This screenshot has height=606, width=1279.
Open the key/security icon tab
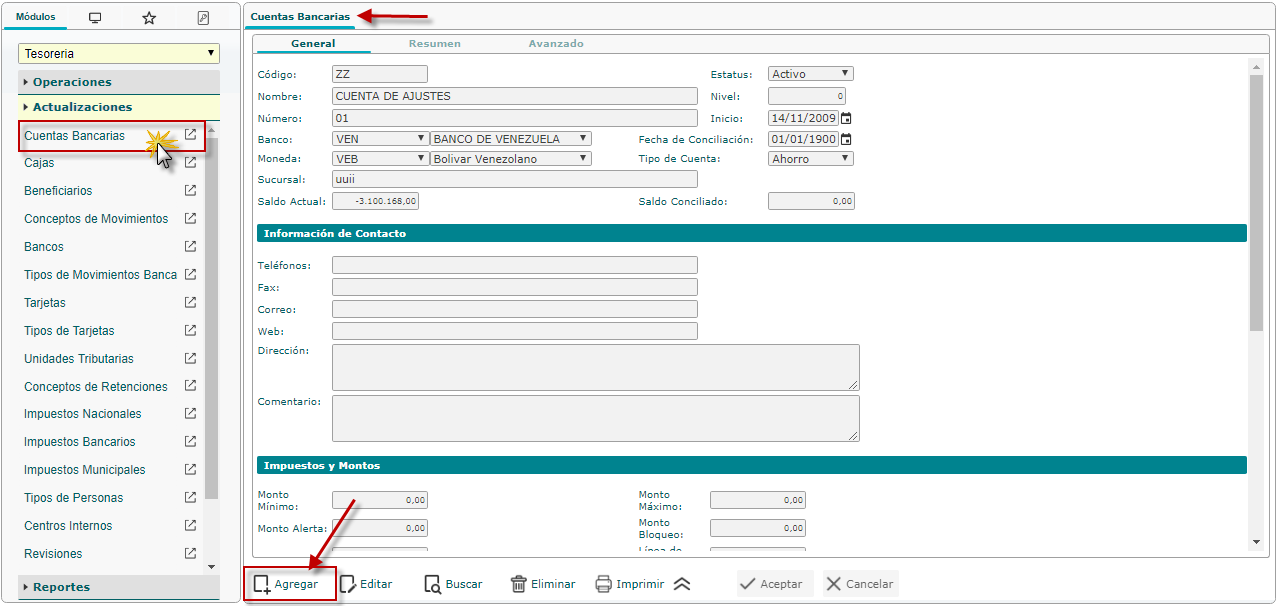[204, 18]
